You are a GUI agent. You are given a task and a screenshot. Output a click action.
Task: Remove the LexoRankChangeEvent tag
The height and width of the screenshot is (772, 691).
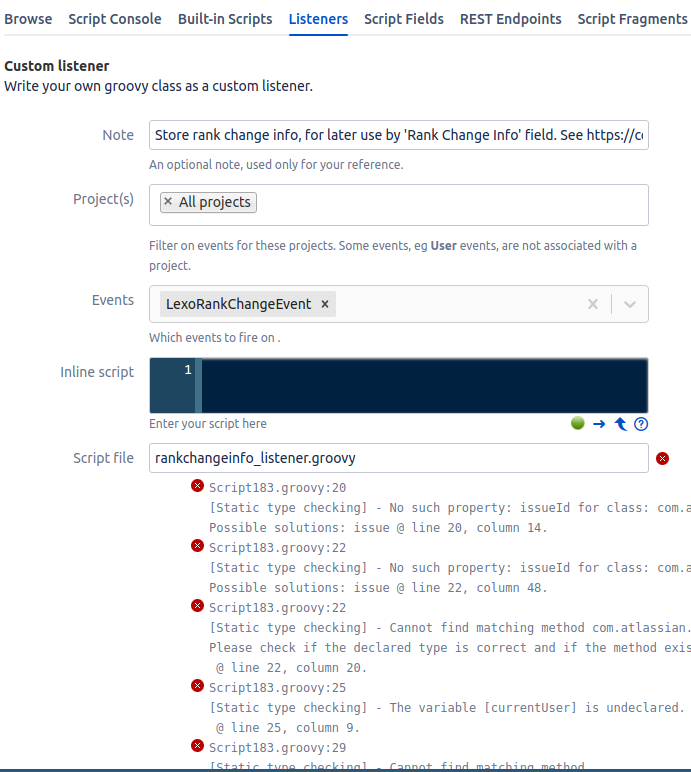(x=325, y=304)
